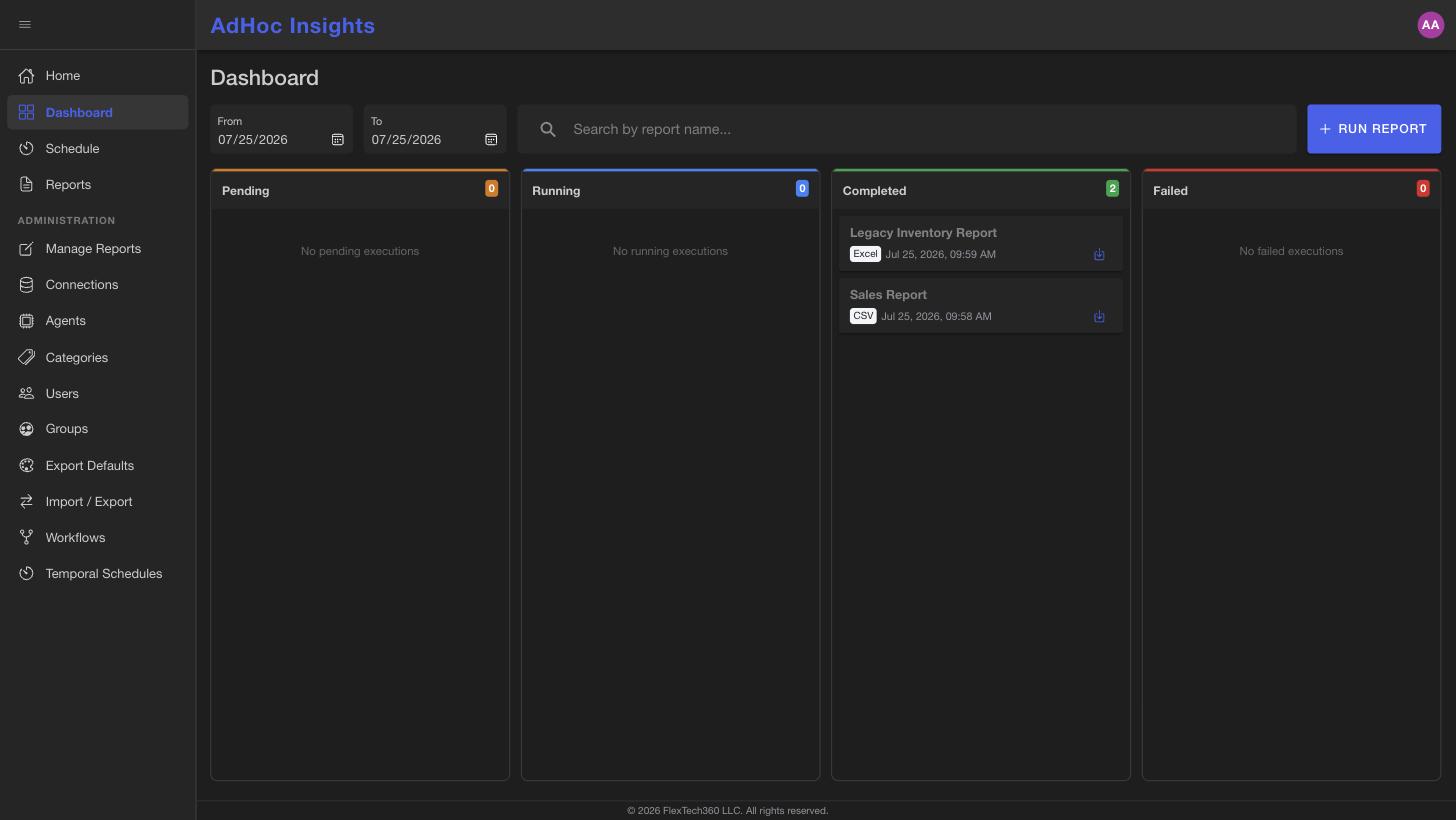The height and width of the screenshot is (820, 1456).
Task: Click the AdHoc Insights title link
Action: pyautogui.click(x=292, y=26)
